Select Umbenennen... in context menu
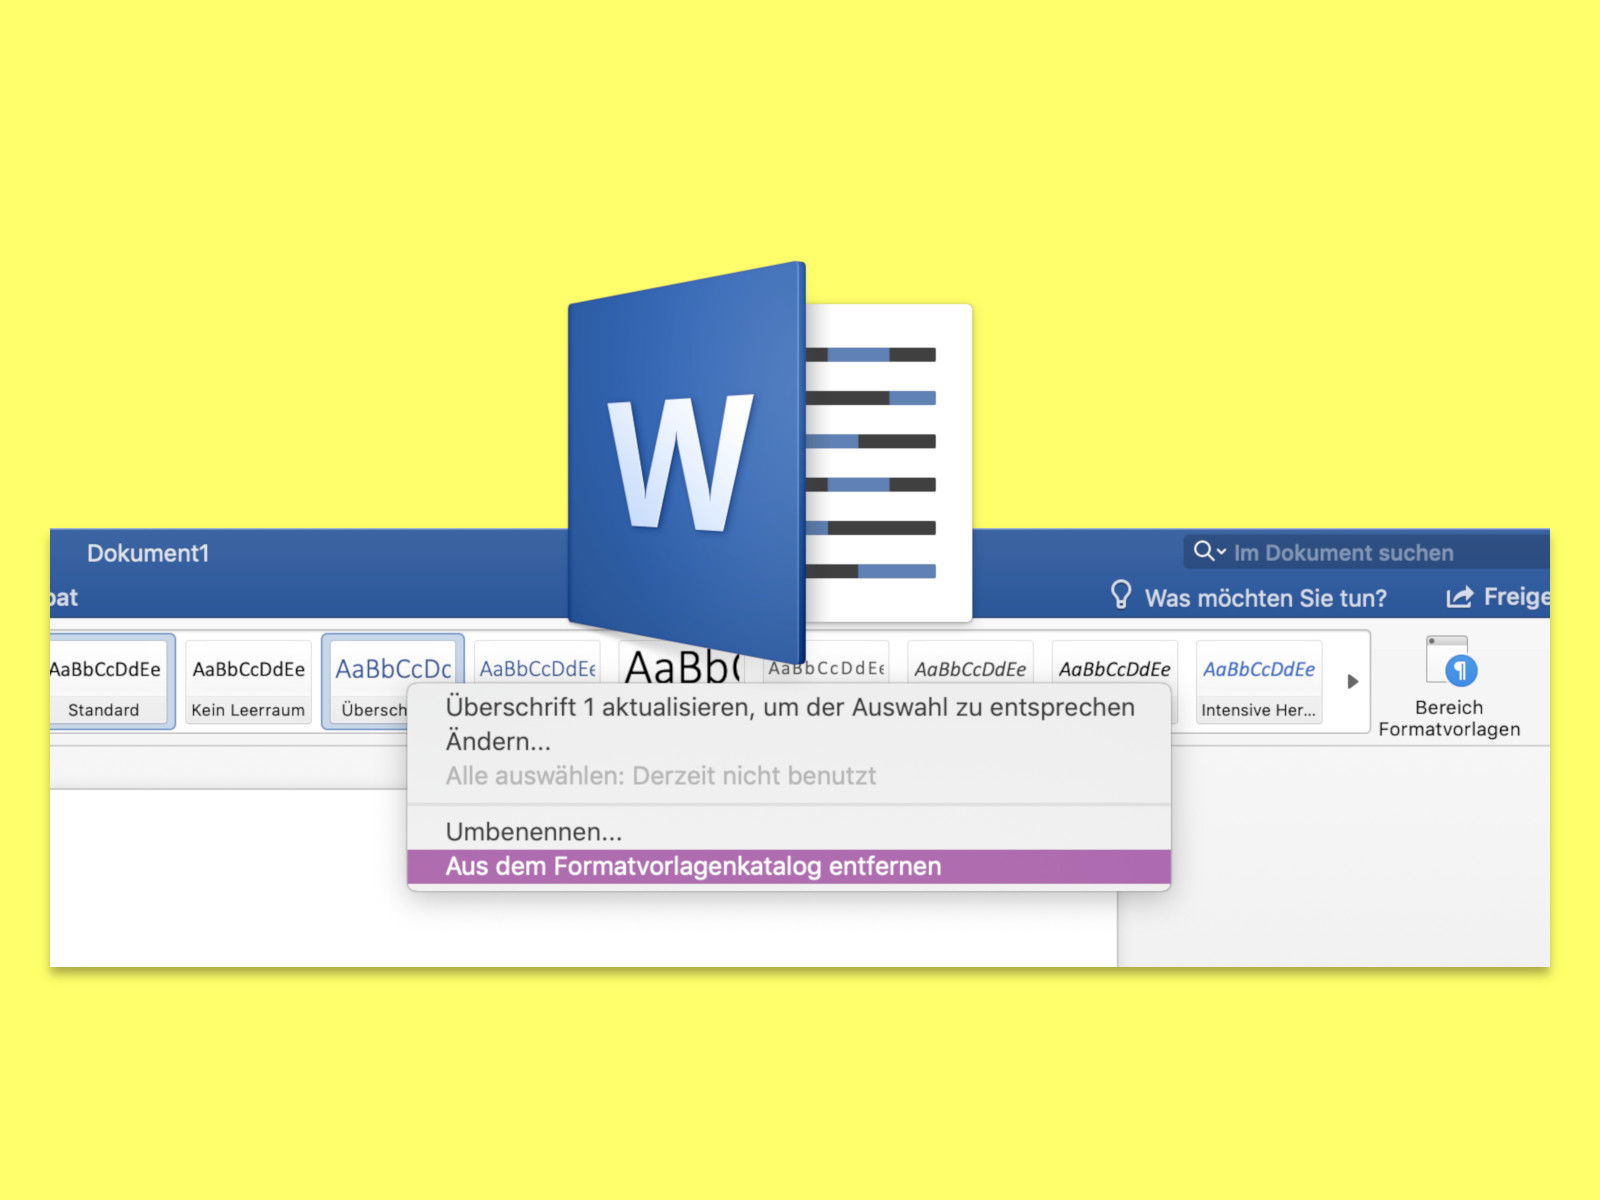Viewport: 1600px width, 1200px height. pos(789,831)
